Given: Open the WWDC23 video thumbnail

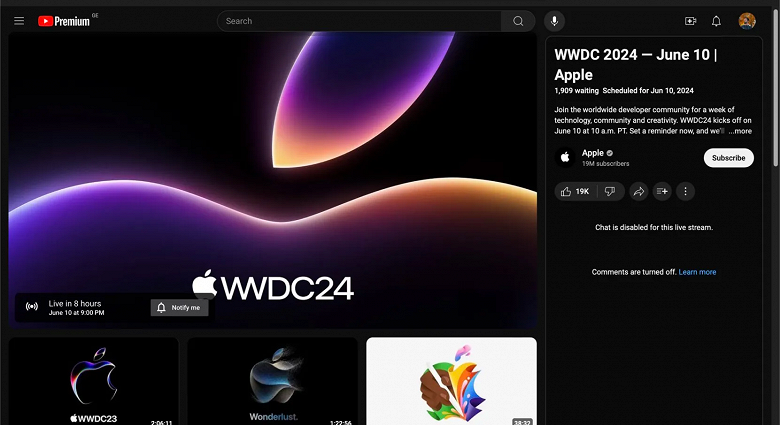Looking at the screenshot, I should (94, 381).
